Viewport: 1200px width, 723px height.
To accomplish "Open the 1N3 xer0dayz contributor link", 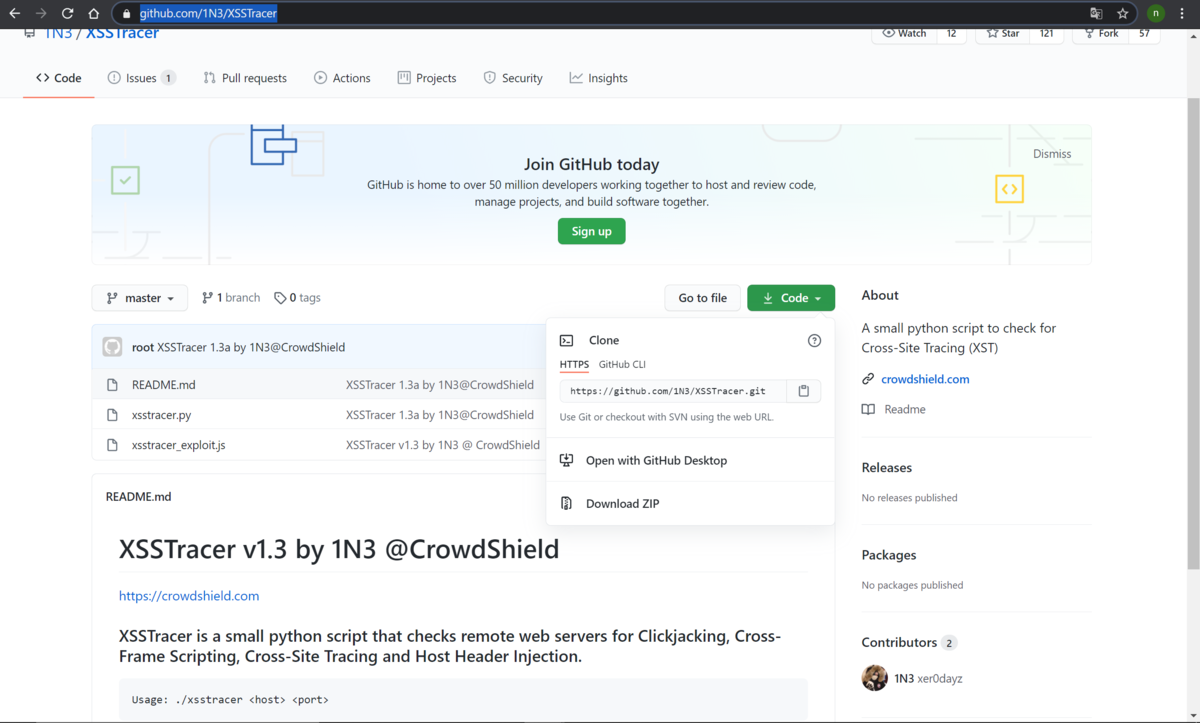I will pos(928,678).
